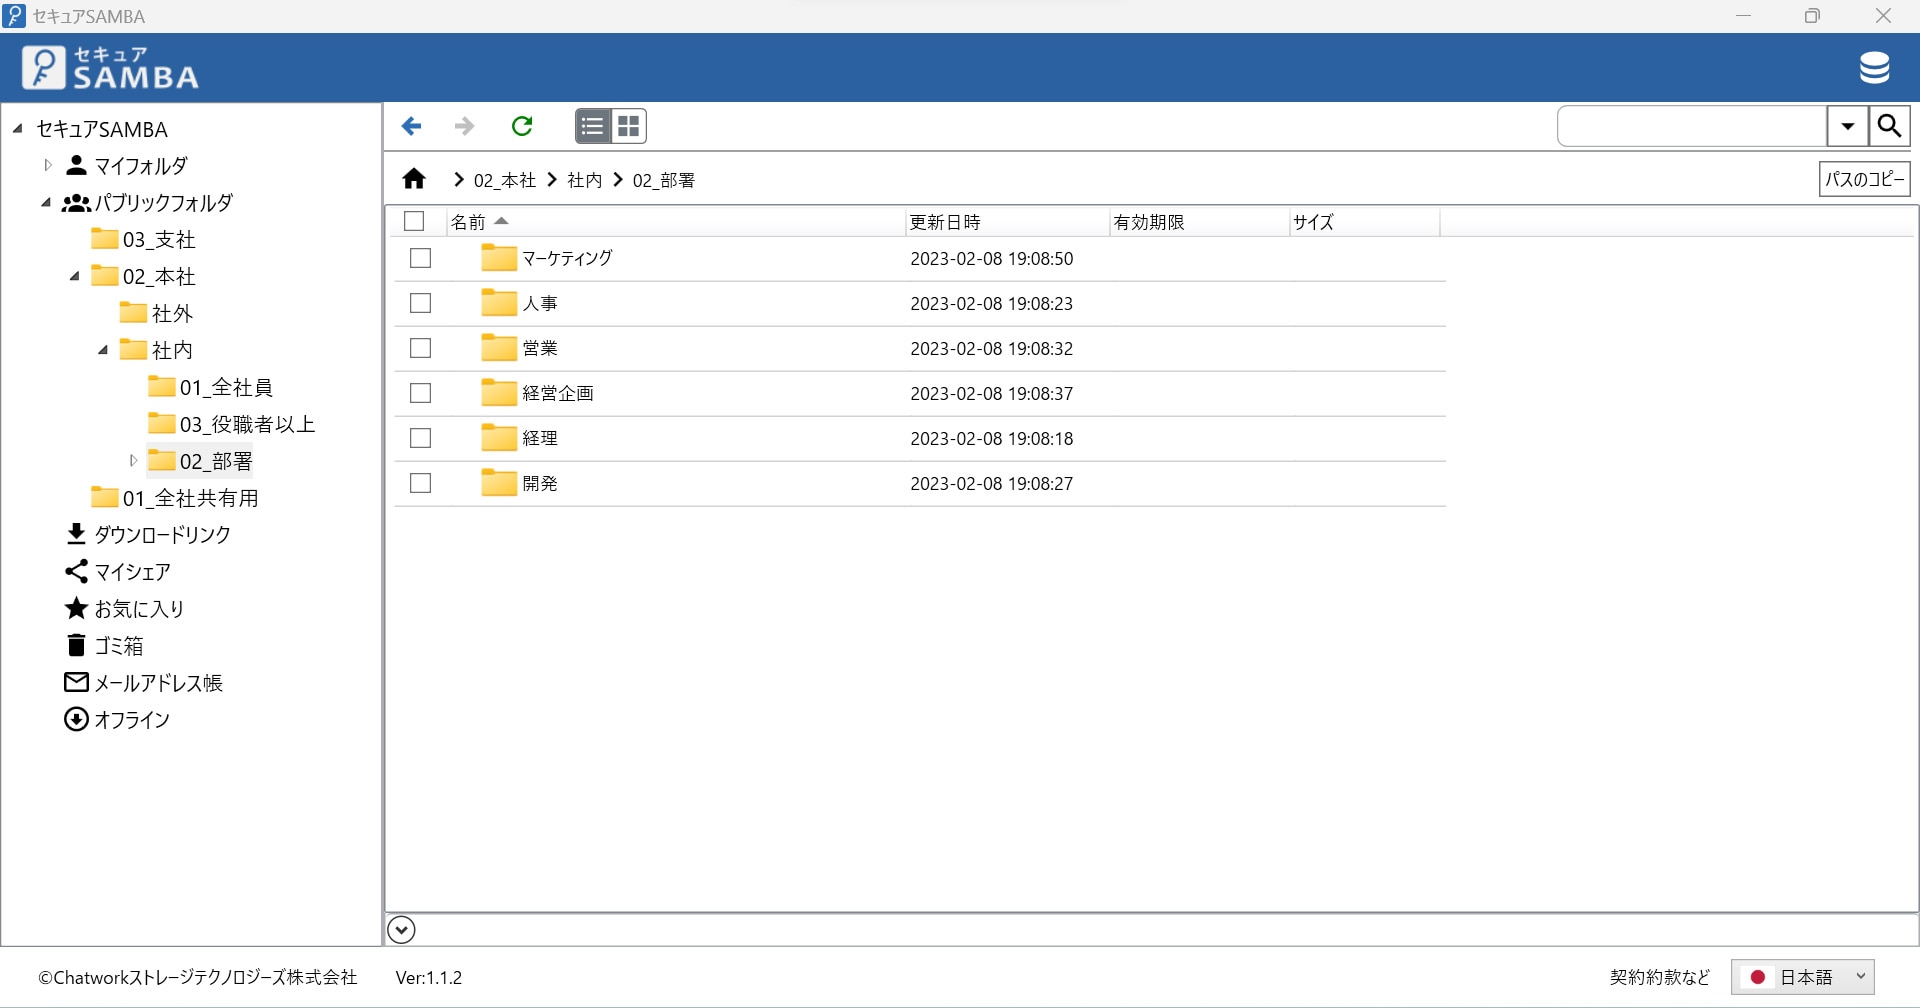1920x1008 pixels.
Task: Check the 人事 row checkbox
Action: pos(421,303)
